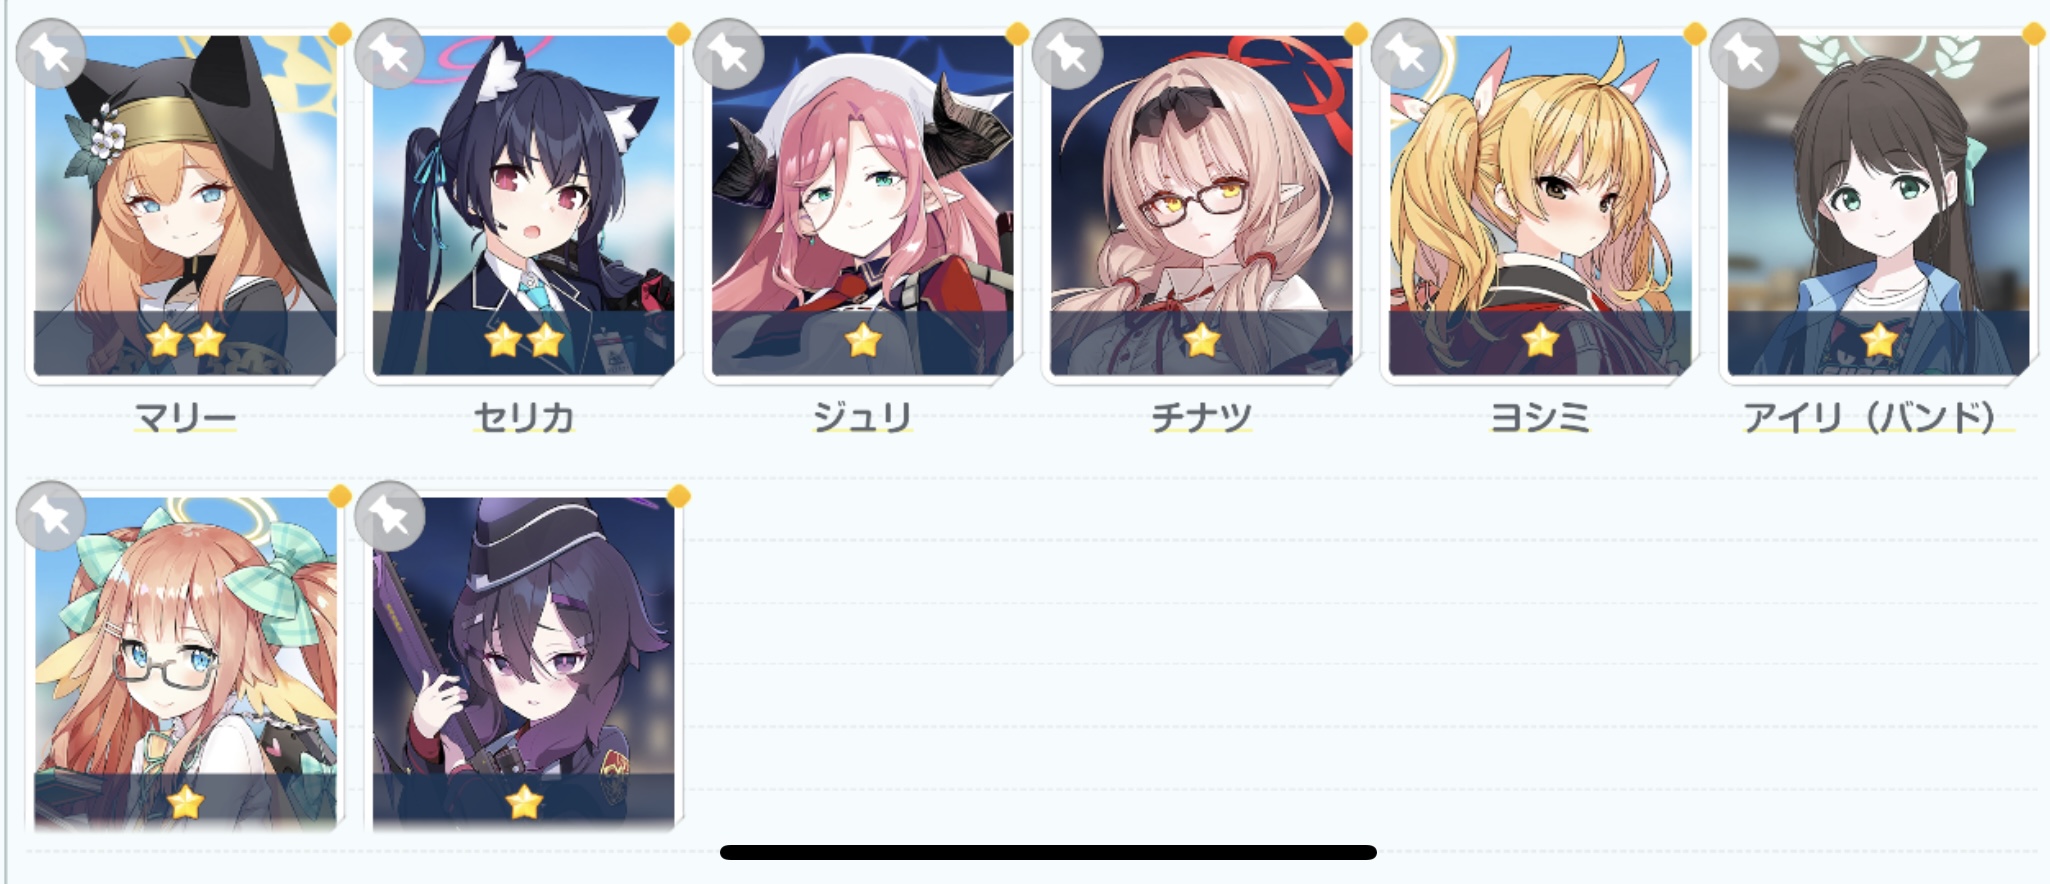
Task: Toggle the pin icon on ジュリ's card
Action: pos(729,54)
